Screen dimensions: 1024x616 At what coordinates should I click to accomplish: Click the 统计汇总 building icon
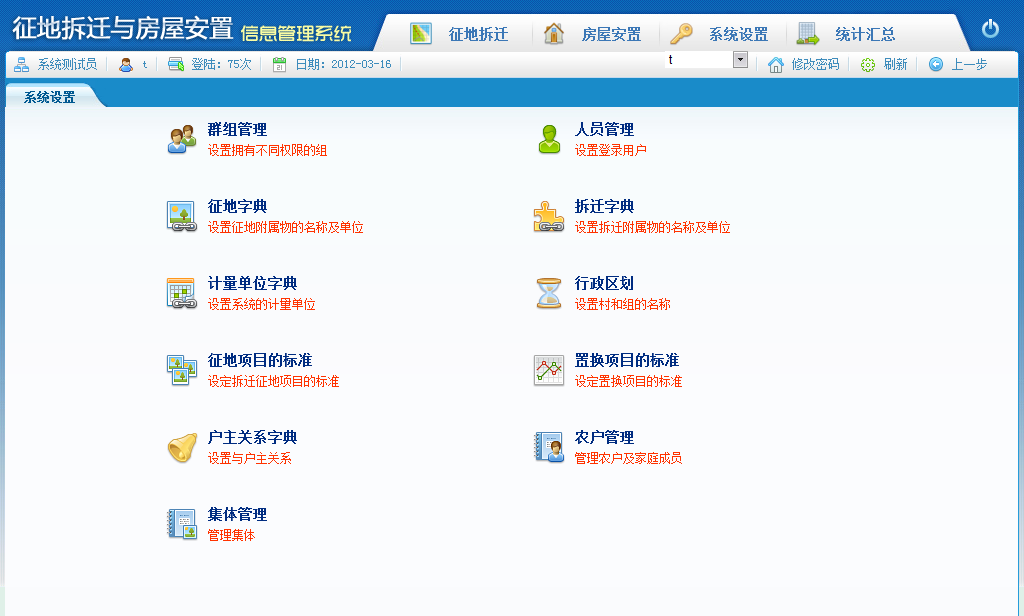pos(808,33)
